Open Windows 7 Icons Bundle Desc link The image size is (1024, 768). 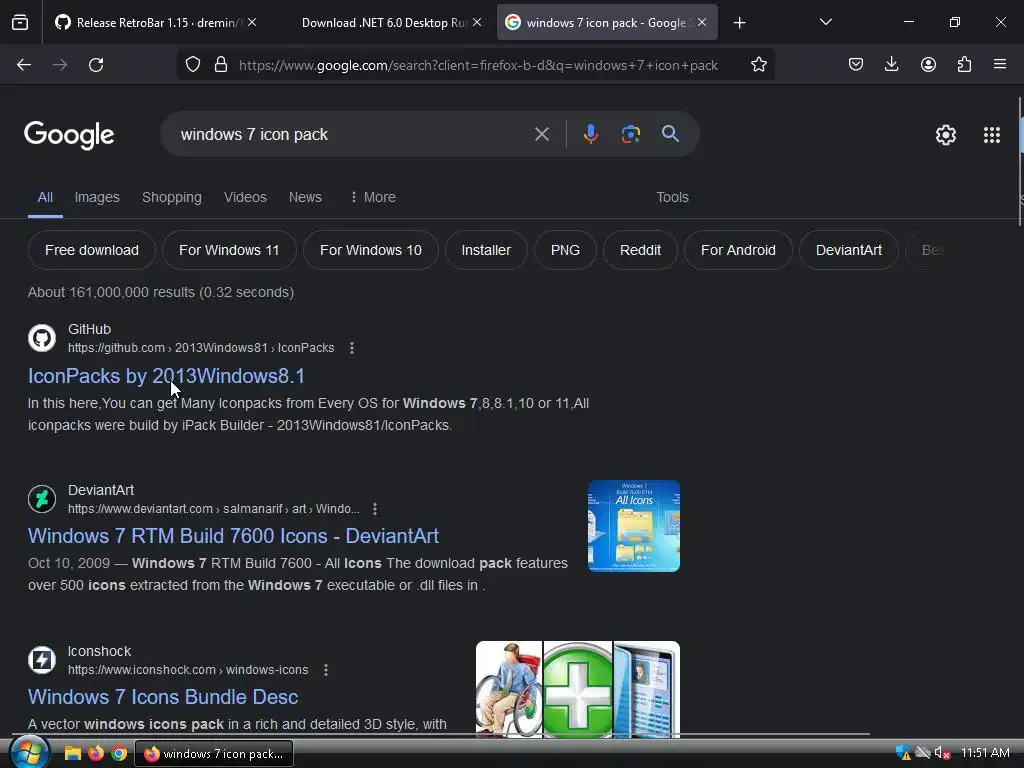(163, 697)
